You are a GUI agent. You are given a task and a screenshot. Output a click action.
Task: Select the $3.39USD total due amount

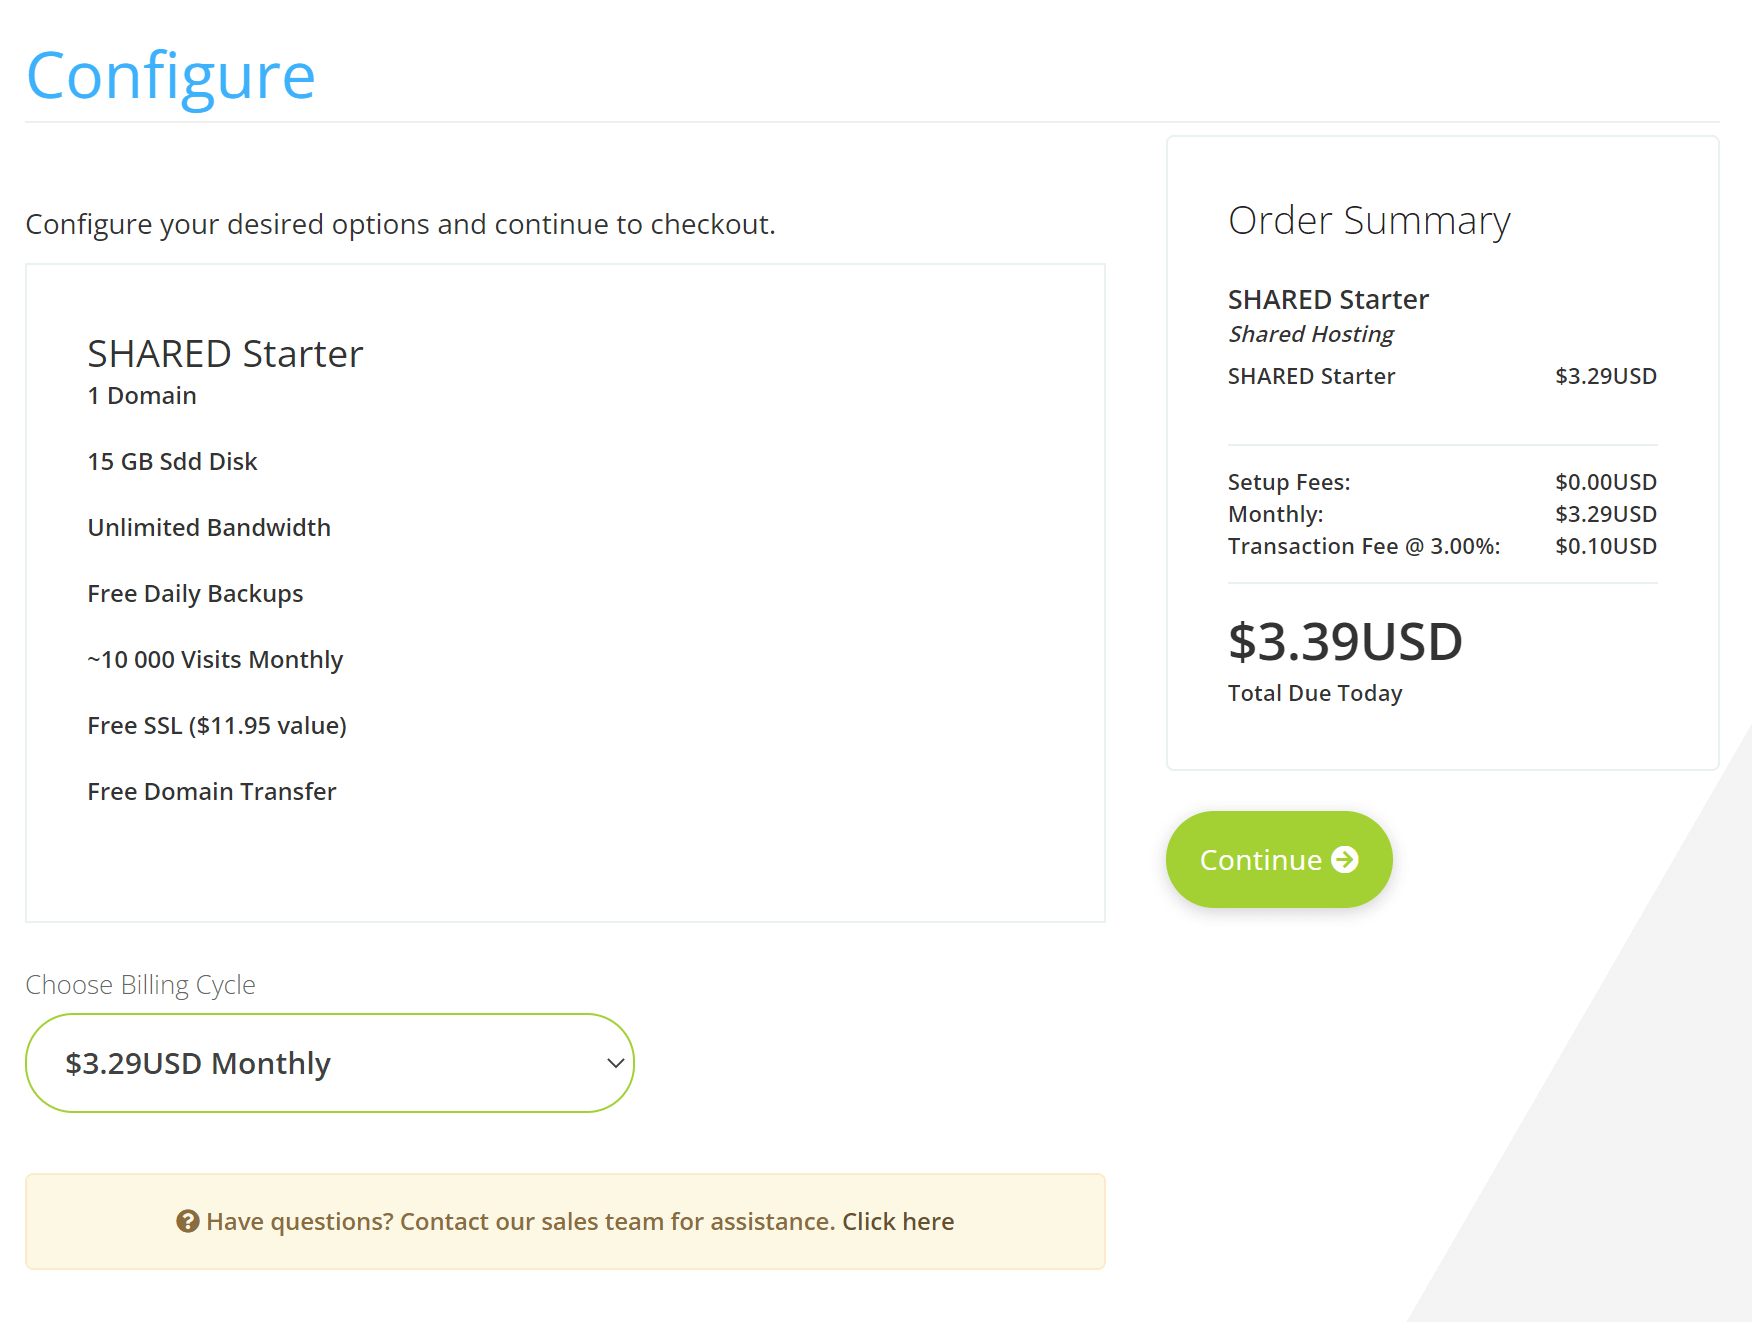pyautogui.click(x=1344, y=641)
